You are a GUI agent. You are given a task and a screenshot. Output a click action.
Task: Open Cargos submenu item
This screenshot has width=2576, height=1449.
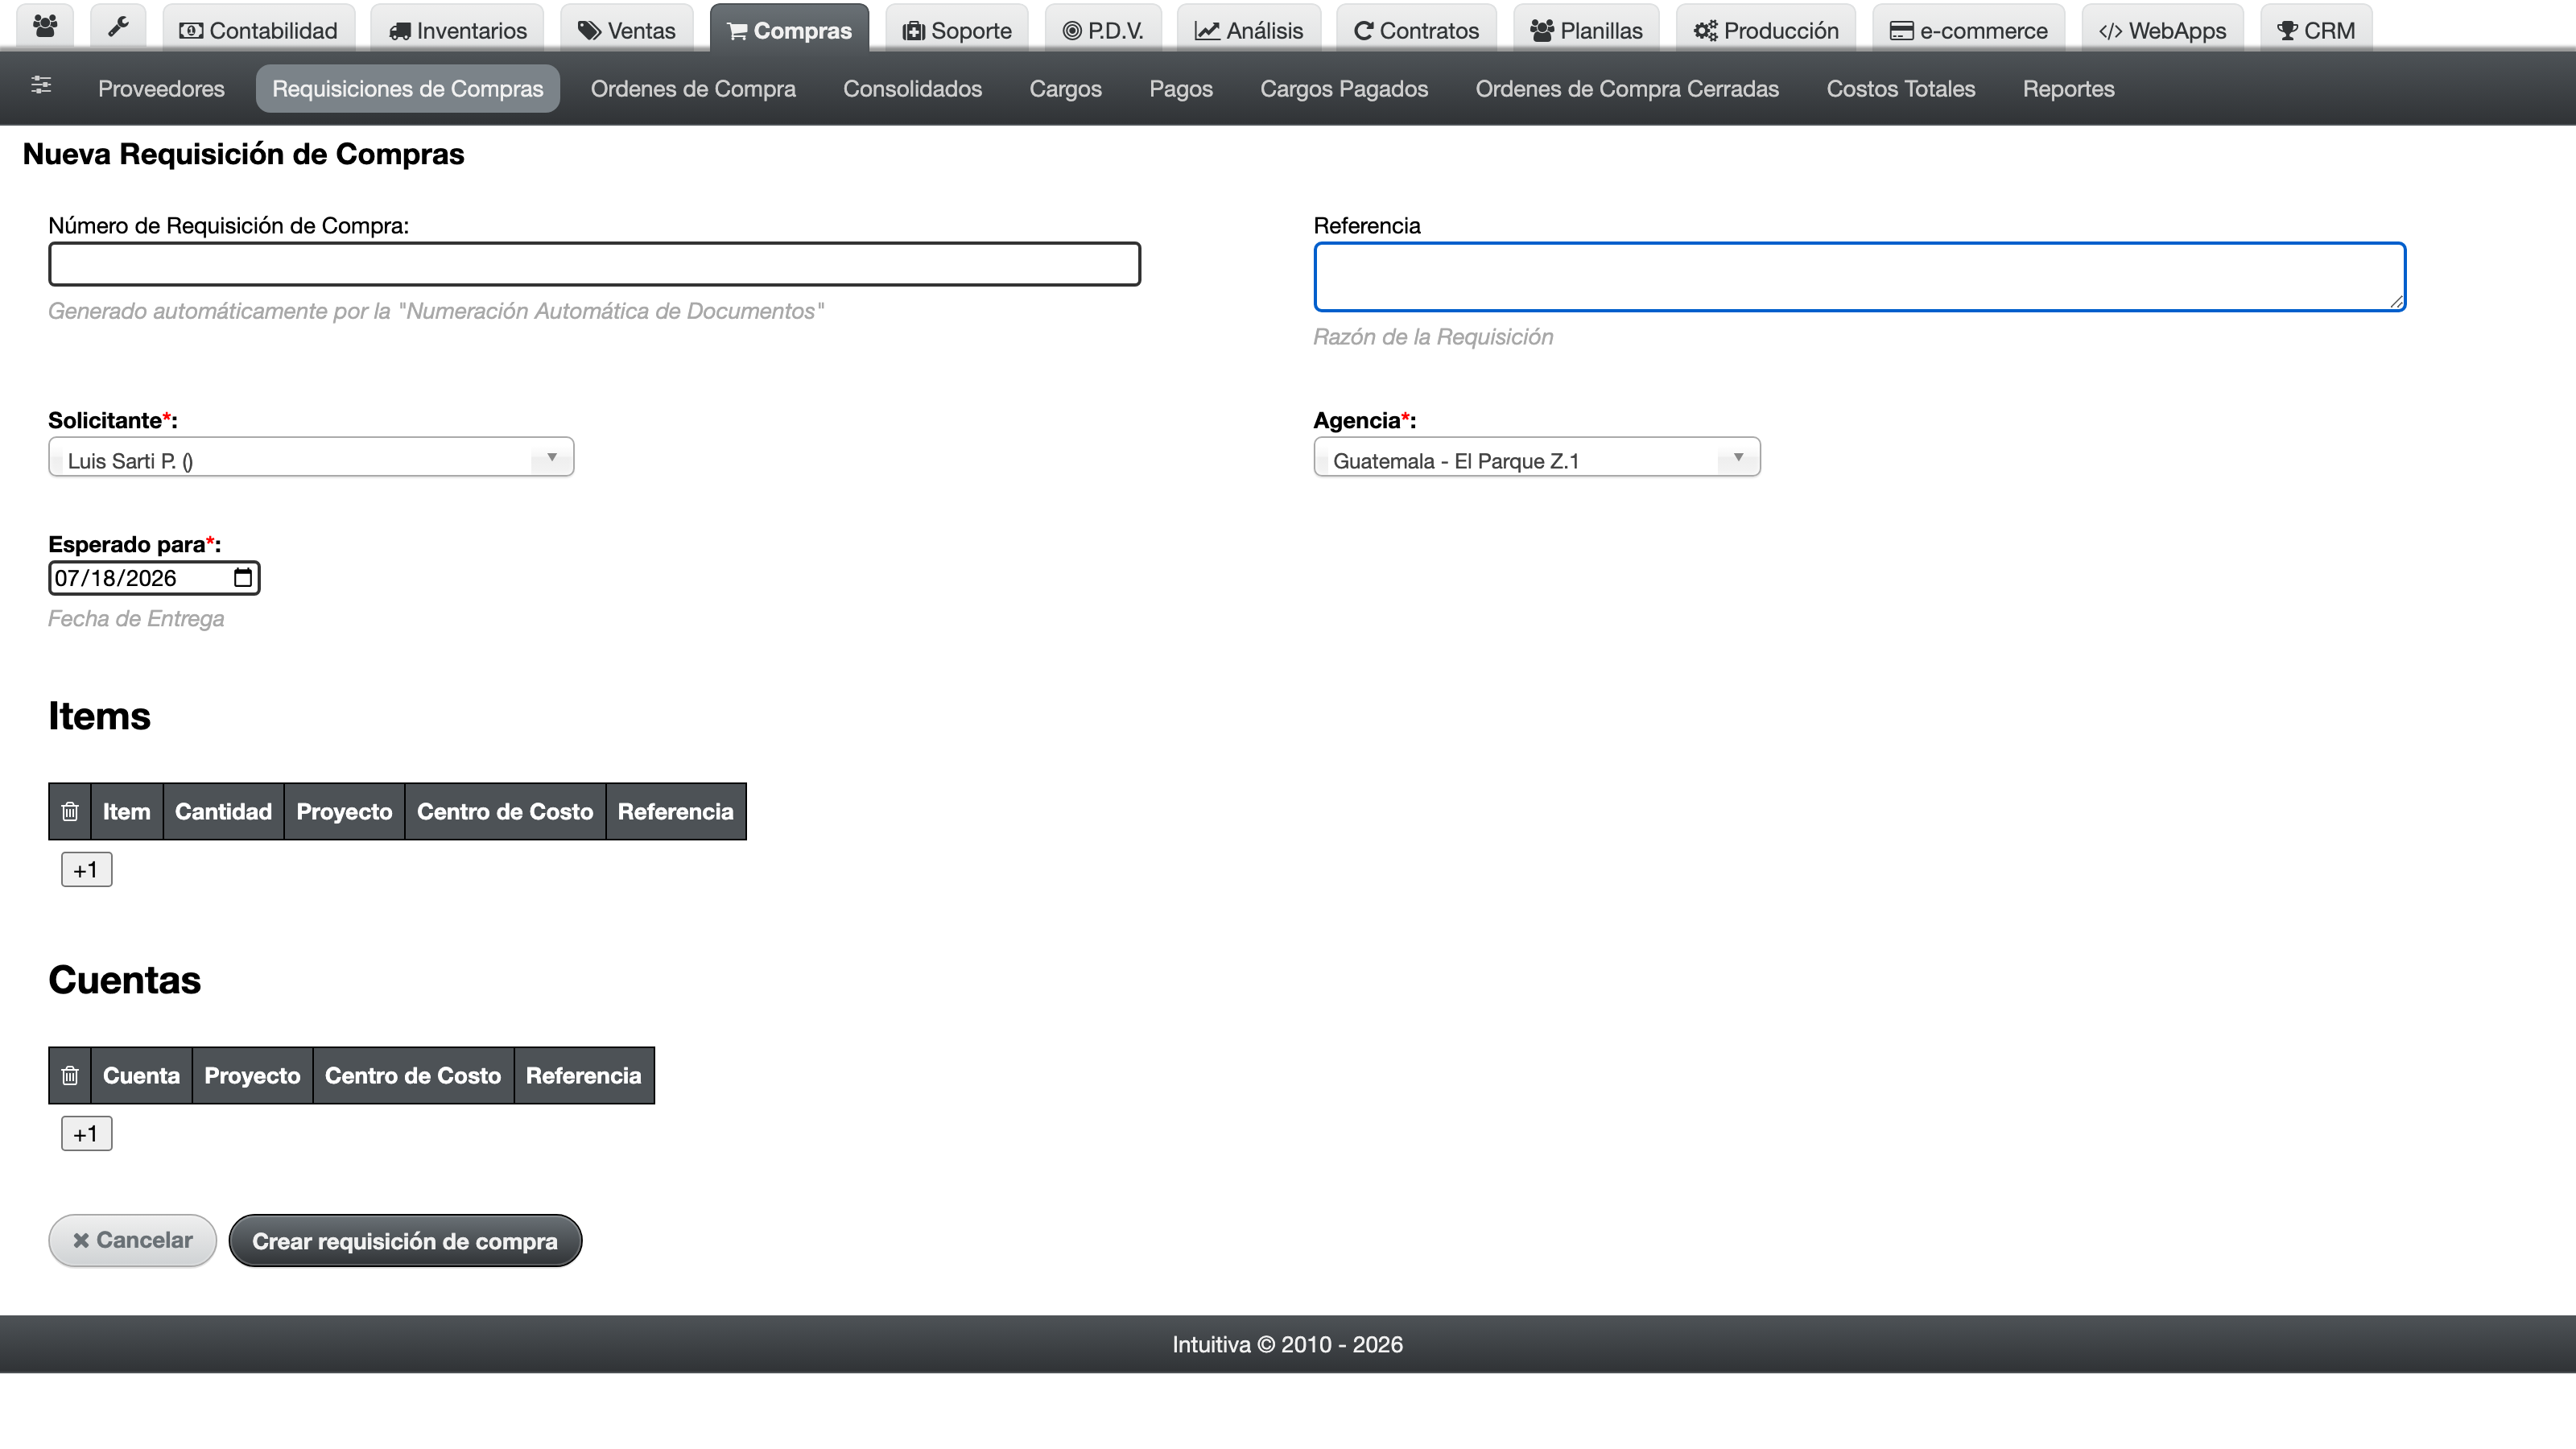point(1065,88)
